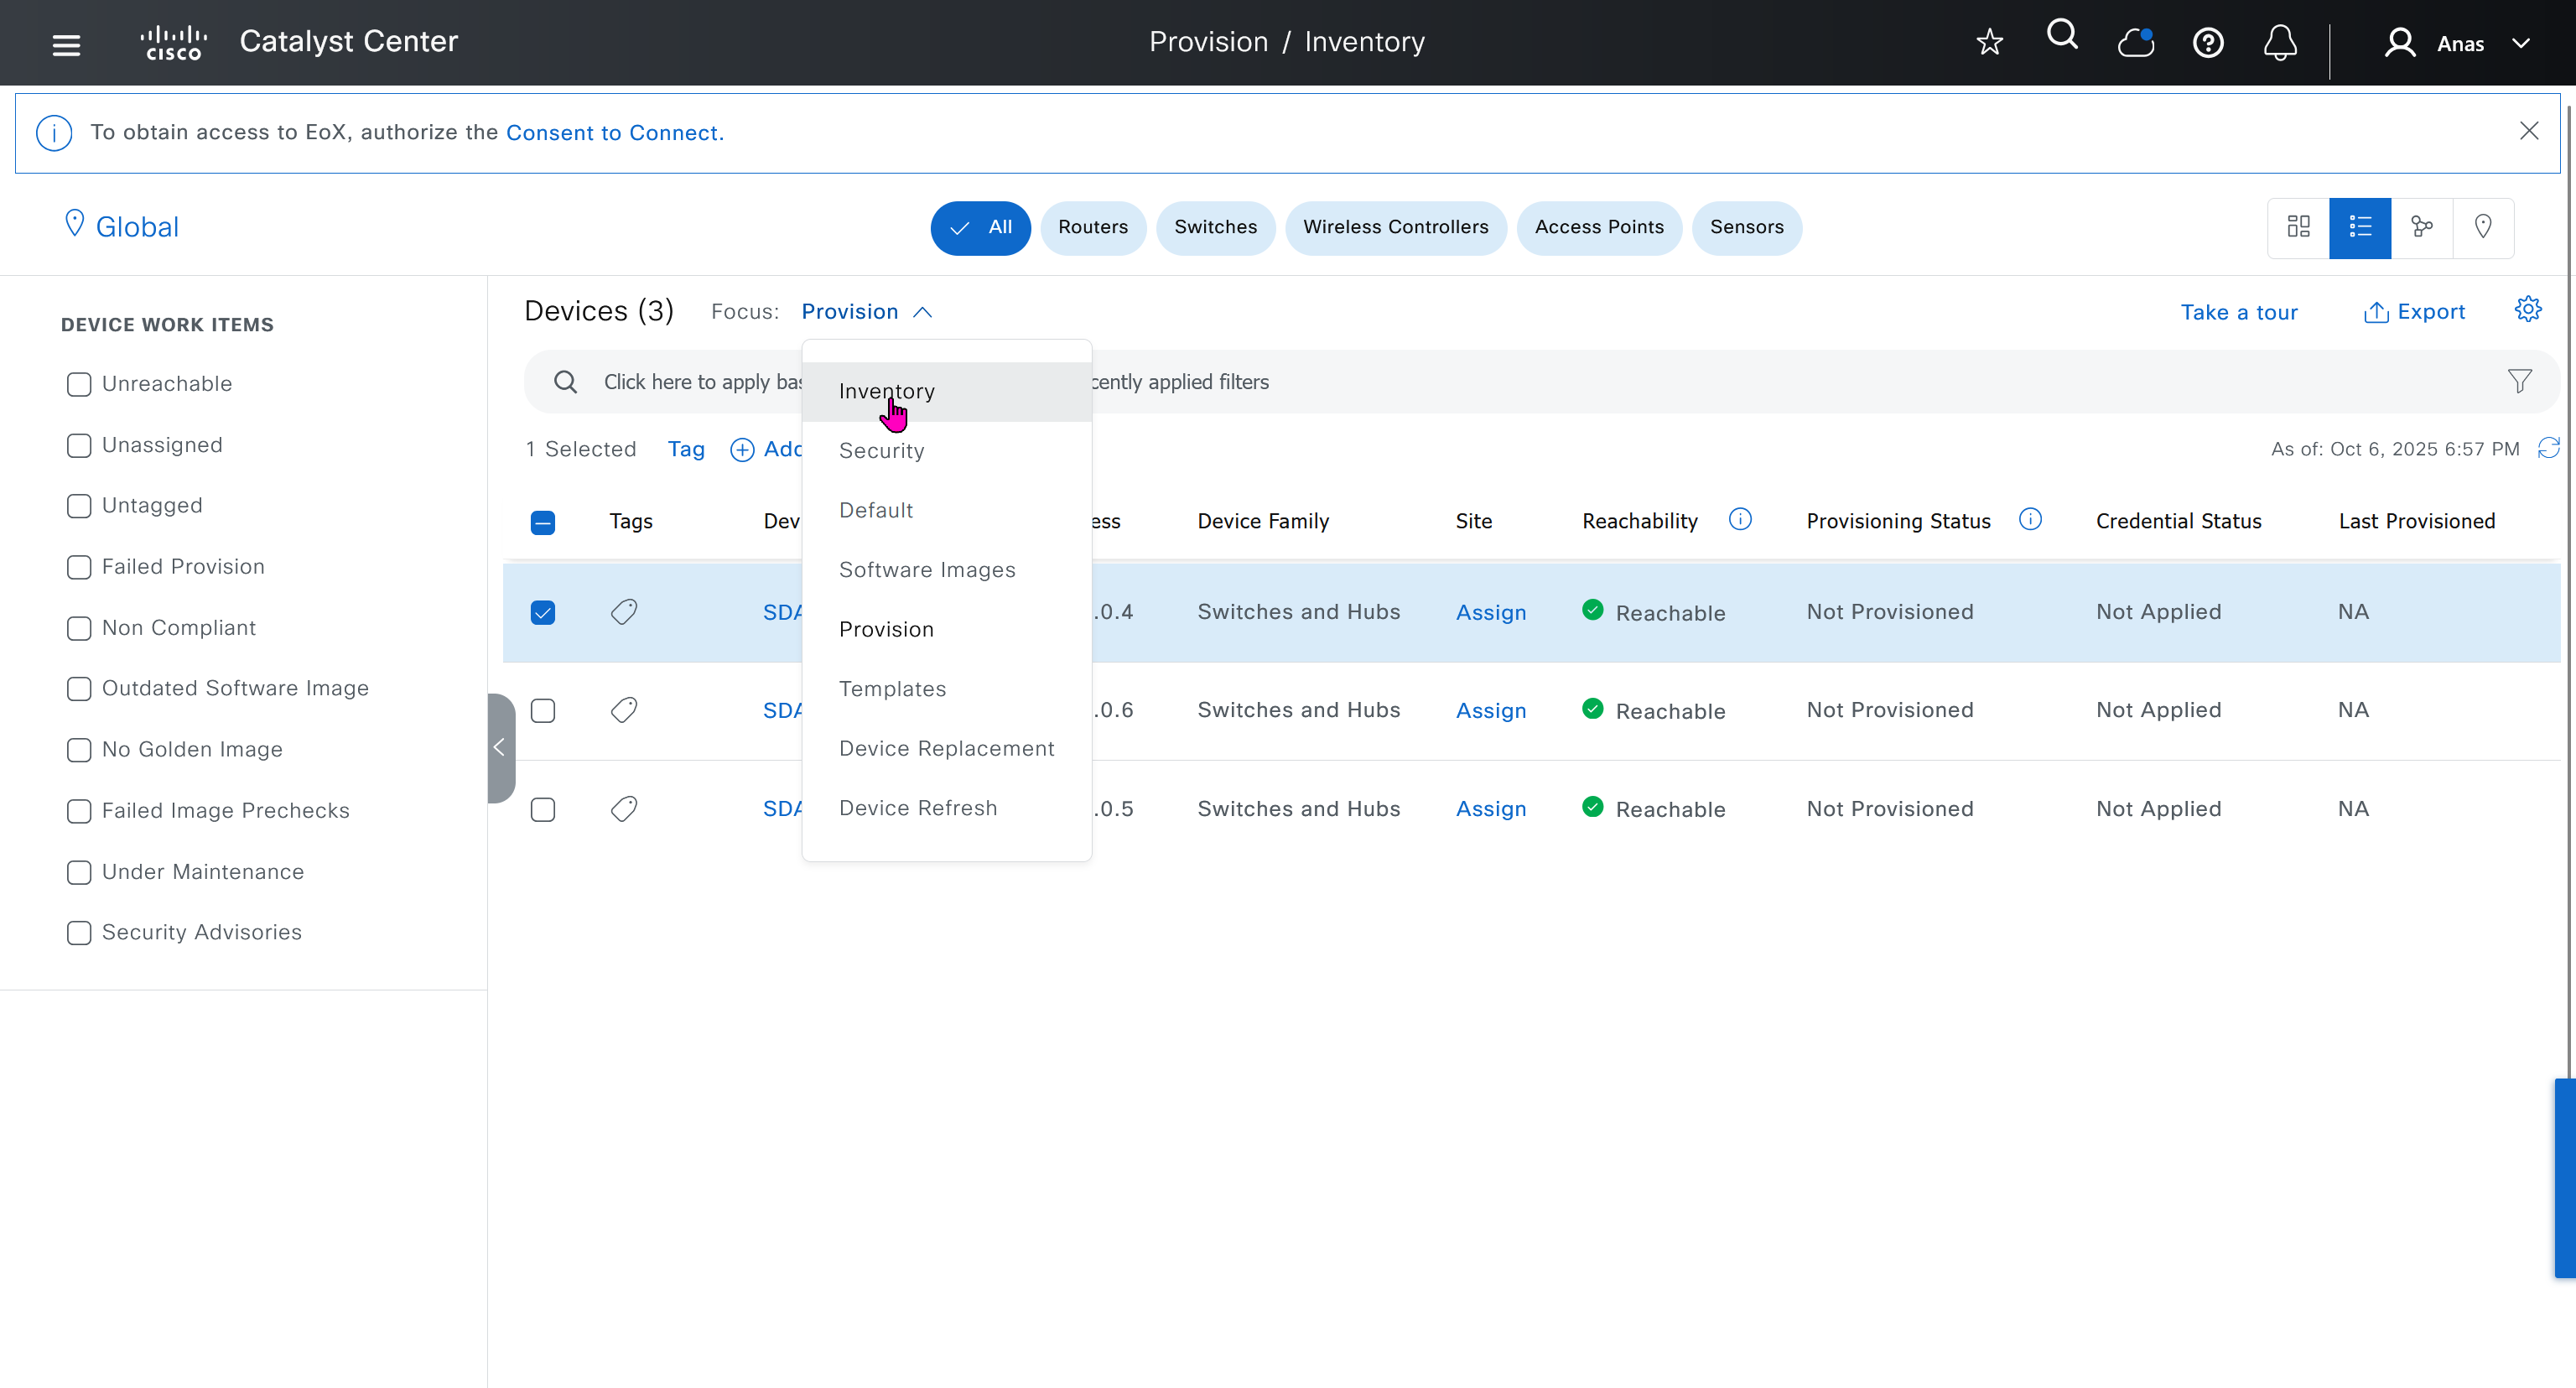Click the favorites star icon
This screenshot has width=2576, height=1388.
1989,42
